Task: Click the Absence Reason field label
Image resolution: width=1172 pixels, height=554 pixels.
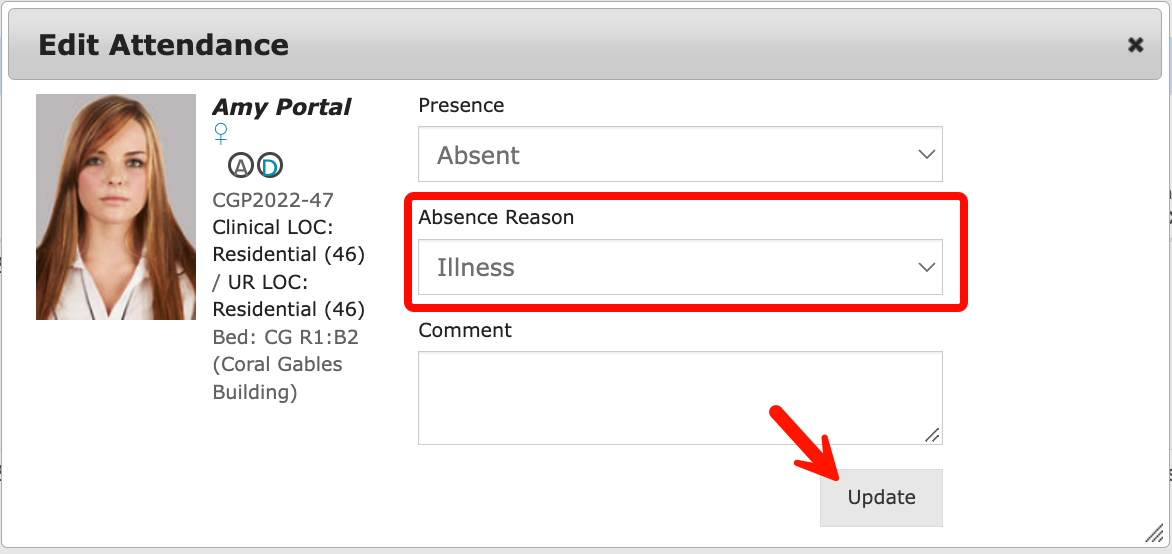Action: (496, 217)
